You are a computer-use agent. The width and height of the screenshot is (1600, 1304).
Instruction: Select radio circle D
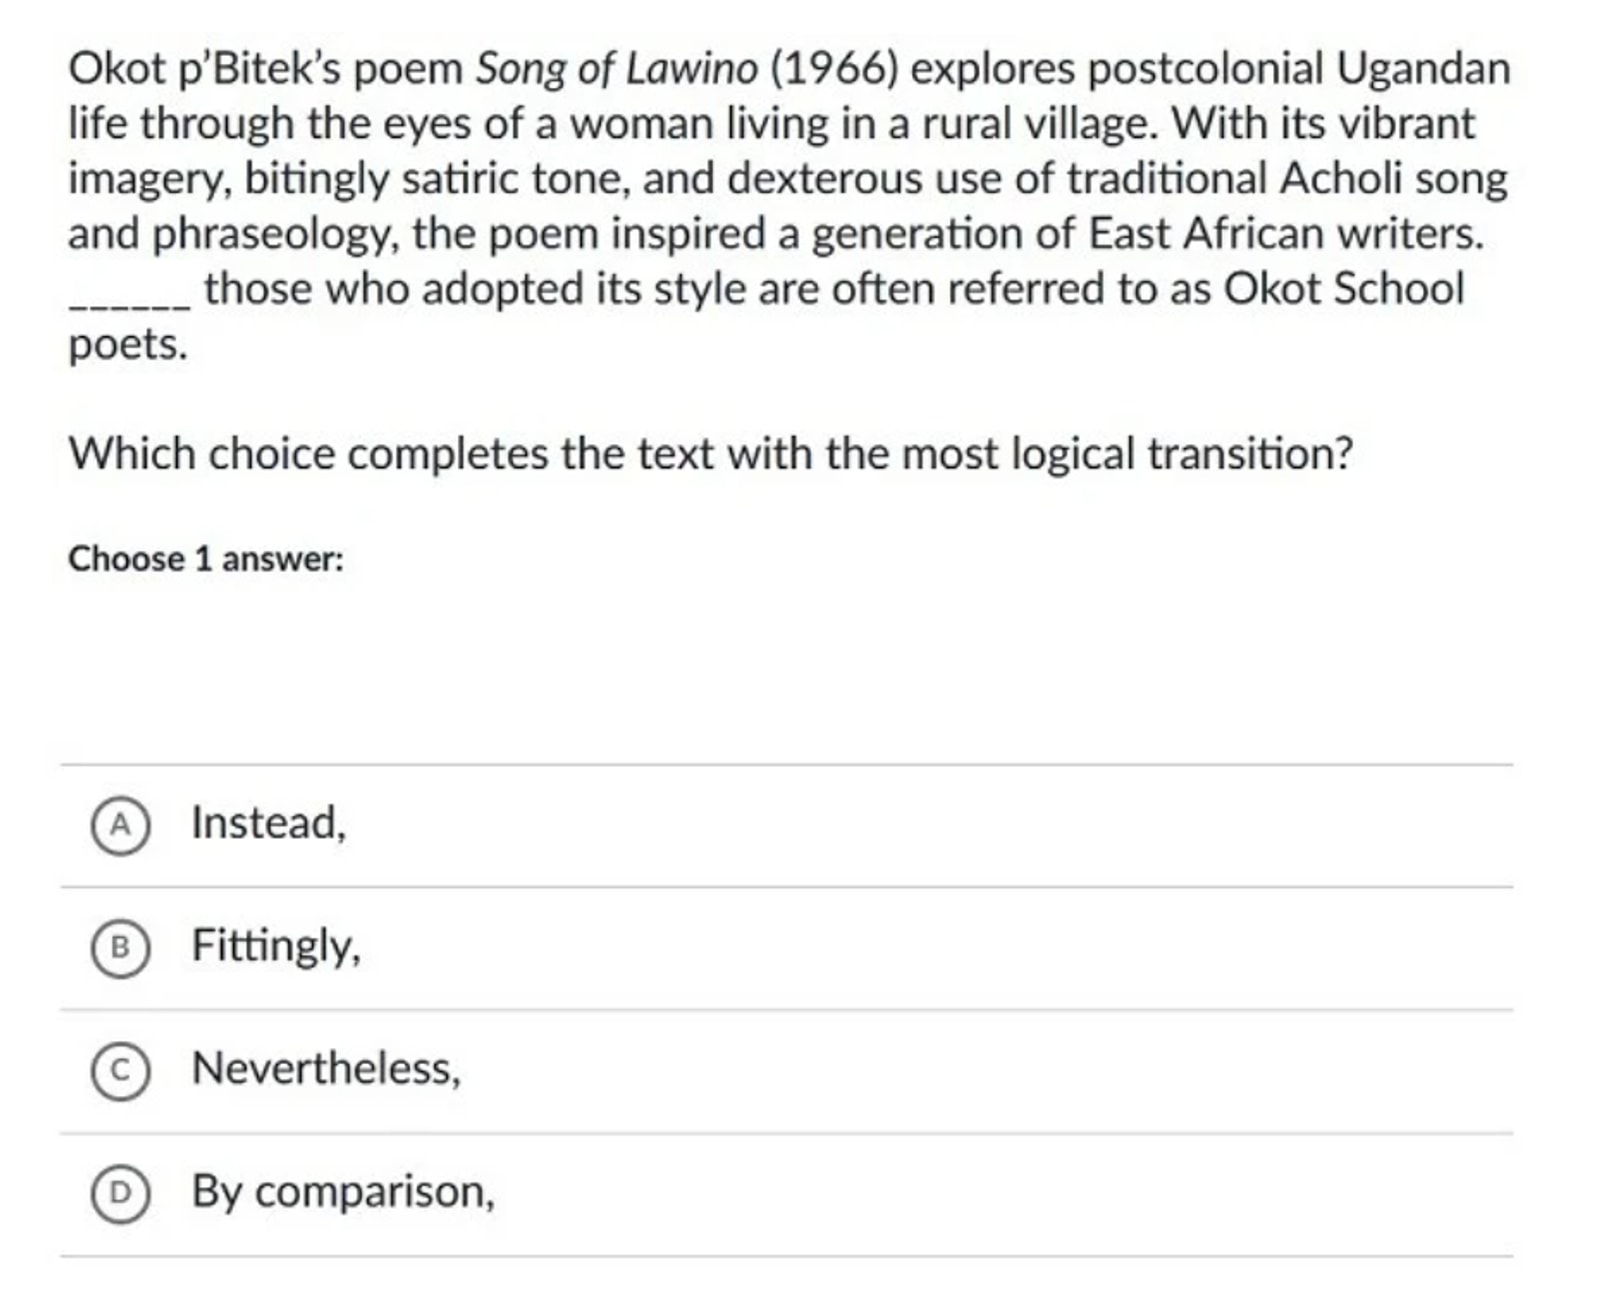(120, 1194)
